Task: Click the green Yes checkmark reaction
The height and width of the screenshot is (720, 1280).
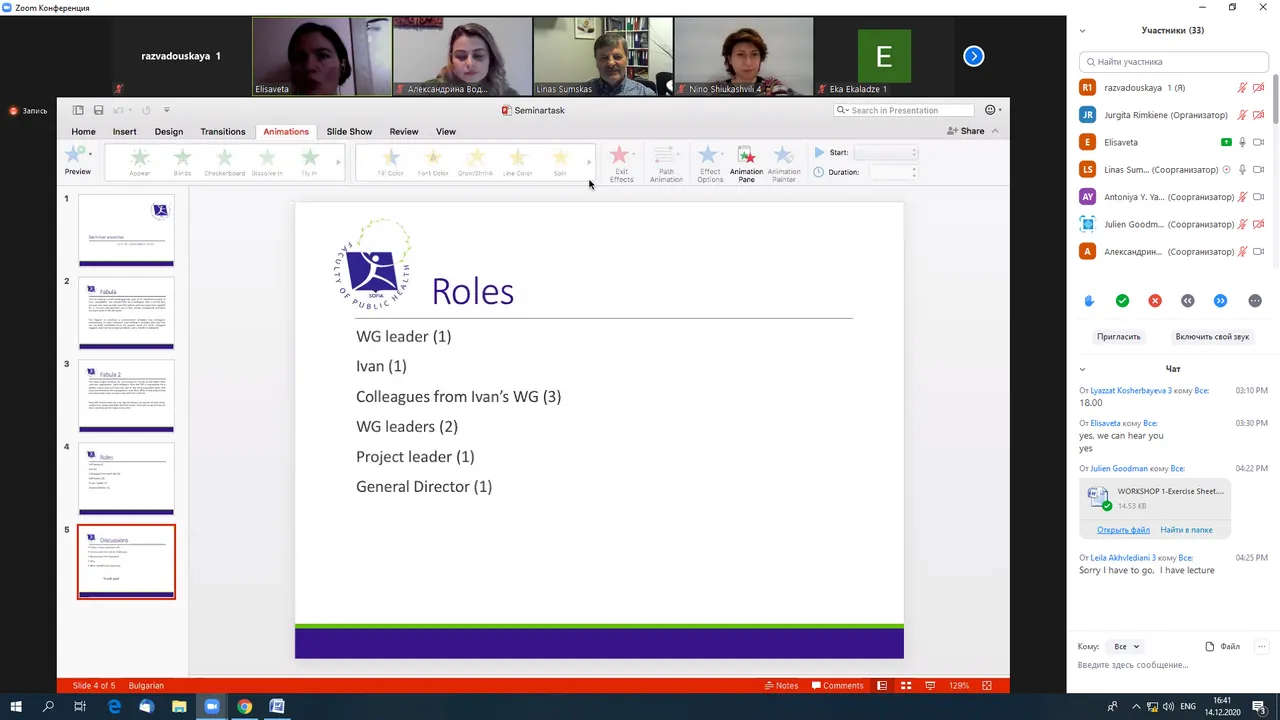Action: point(1122,301)
